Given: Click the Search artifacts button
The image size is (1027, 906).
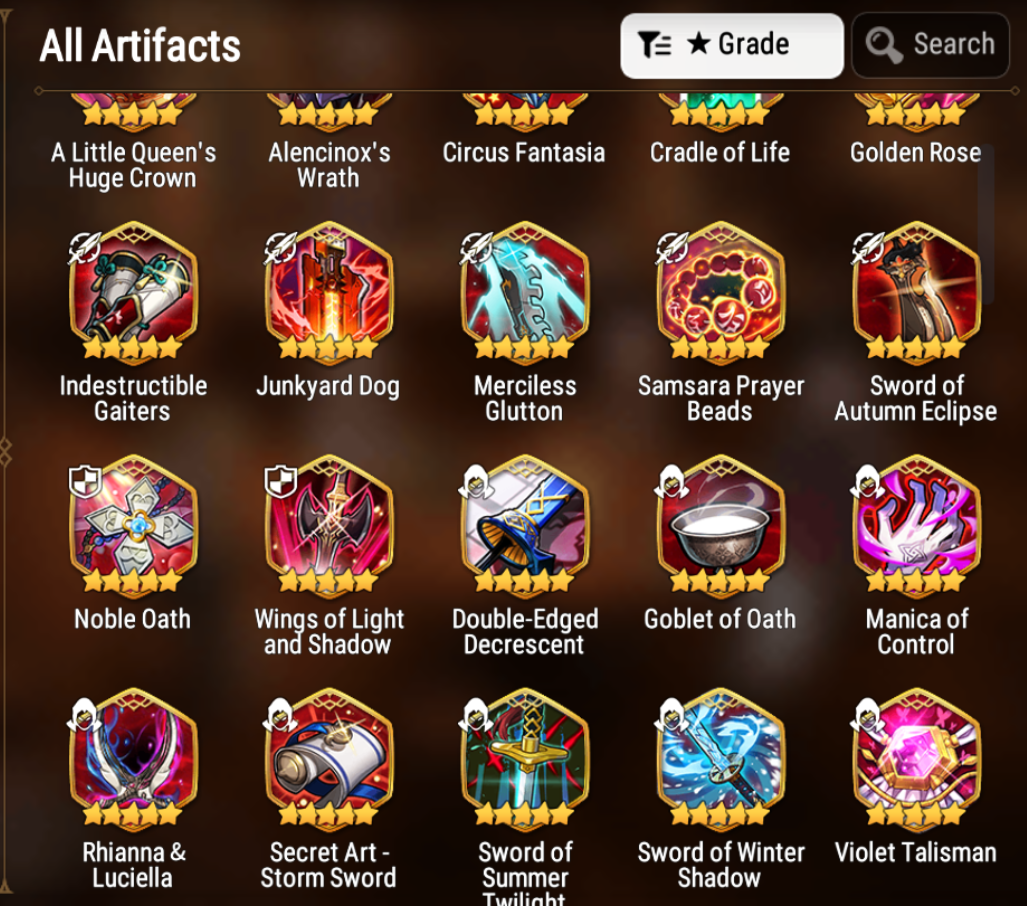Looking at the screenshot, I should coord(930,46).
